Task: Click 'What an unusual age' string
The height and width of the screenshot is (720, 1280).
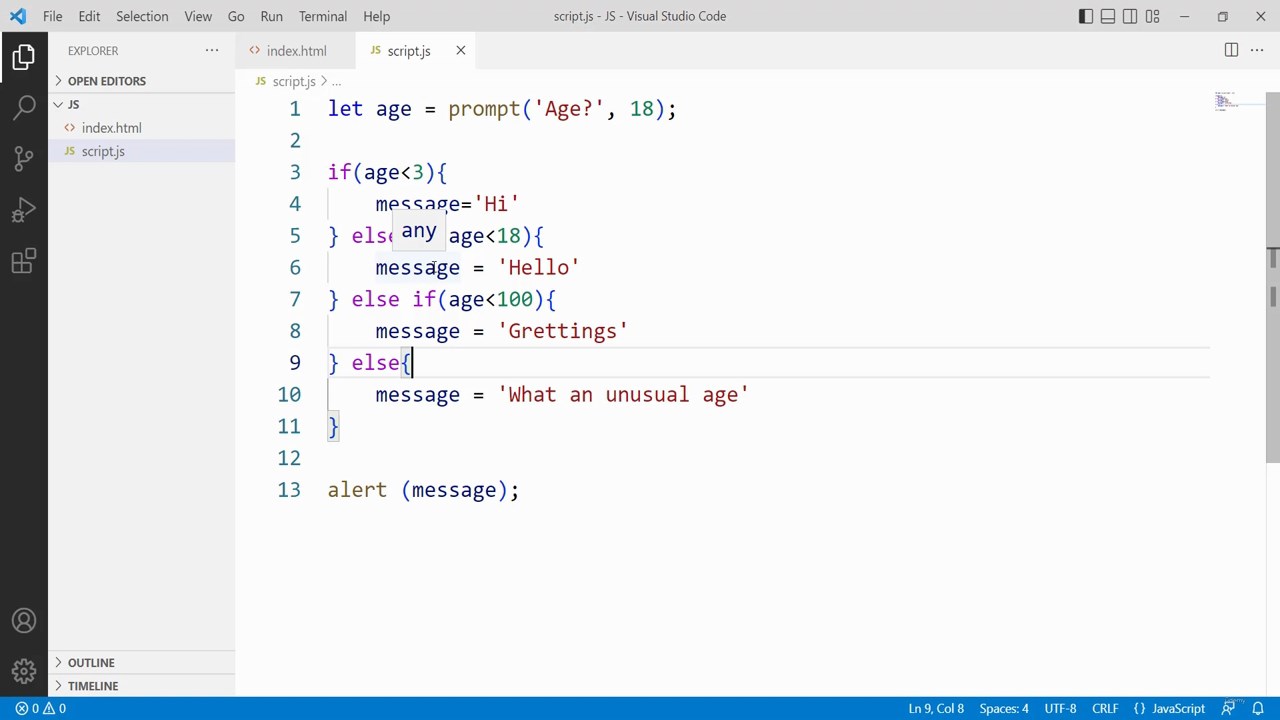Action: [x=623, y=395]
